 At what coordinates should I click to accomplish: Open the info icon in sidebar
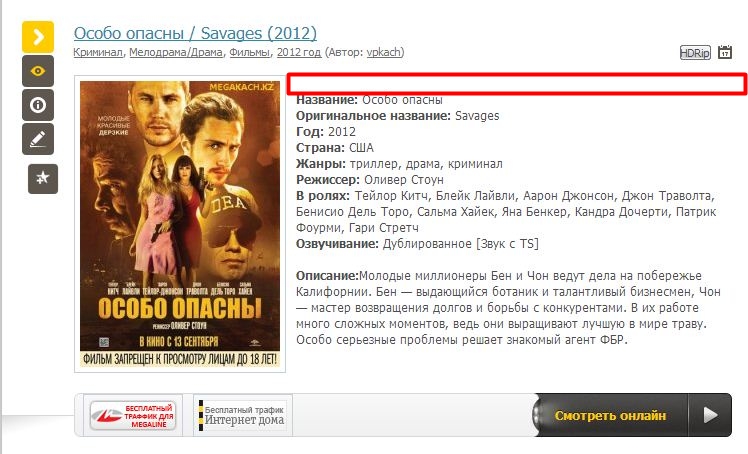(x=38, y=105)
